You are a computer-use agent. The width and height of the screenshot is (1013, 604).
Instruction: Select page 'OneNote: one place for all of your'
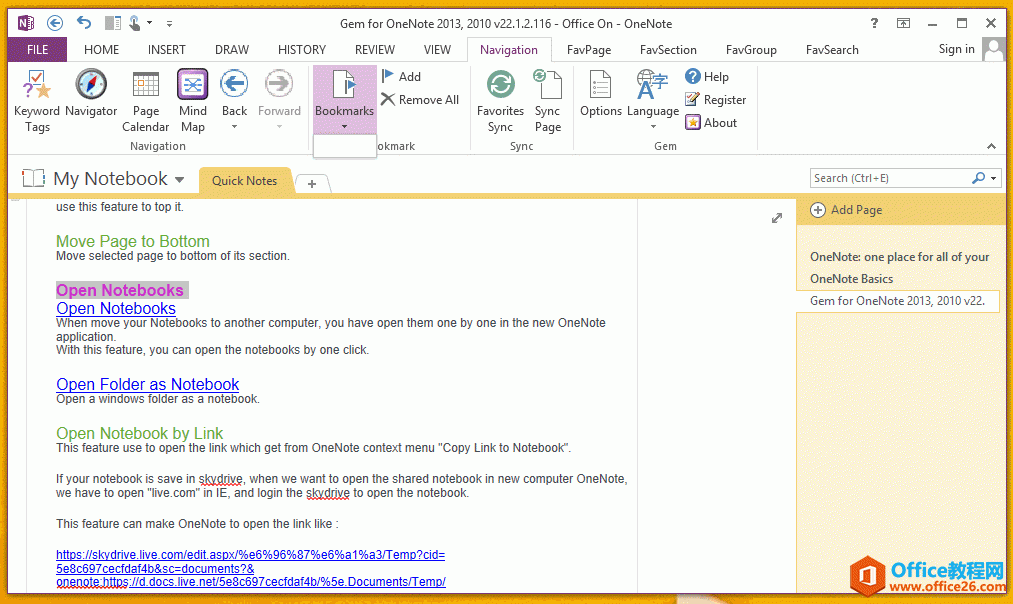click(899, 257)
